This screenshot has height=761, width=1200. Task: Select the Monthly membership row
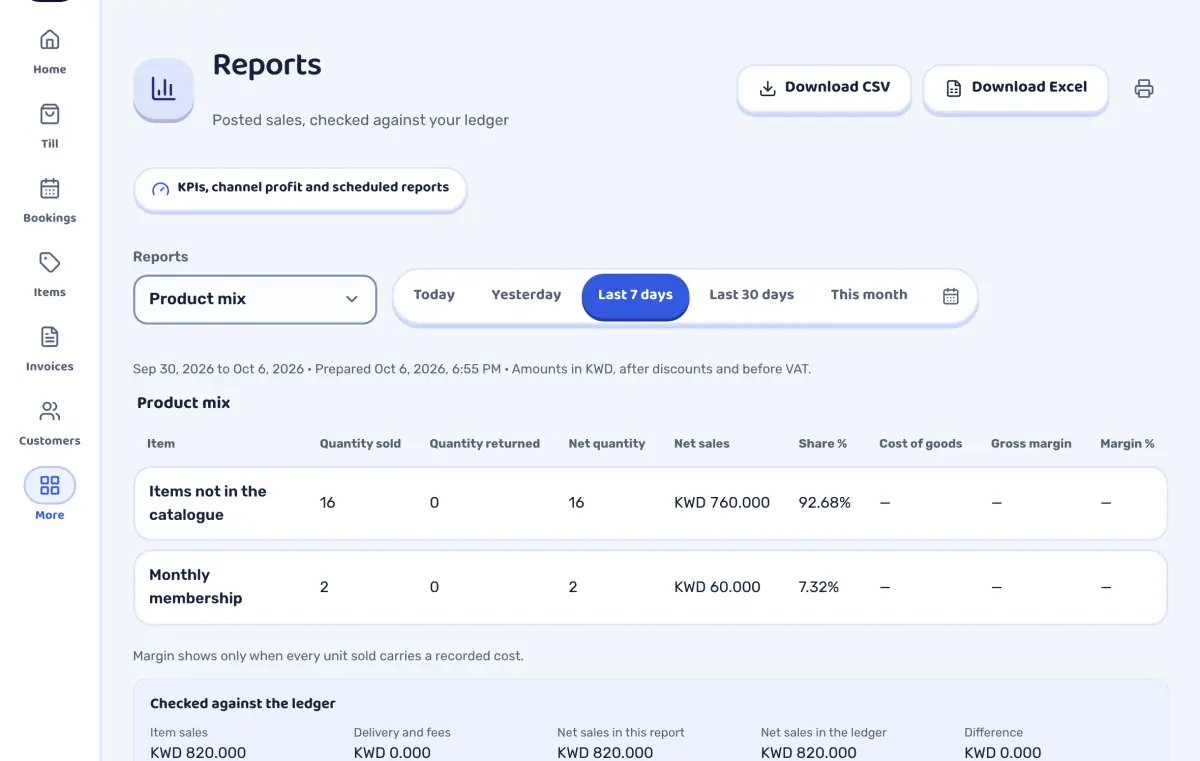coord(650,587)
